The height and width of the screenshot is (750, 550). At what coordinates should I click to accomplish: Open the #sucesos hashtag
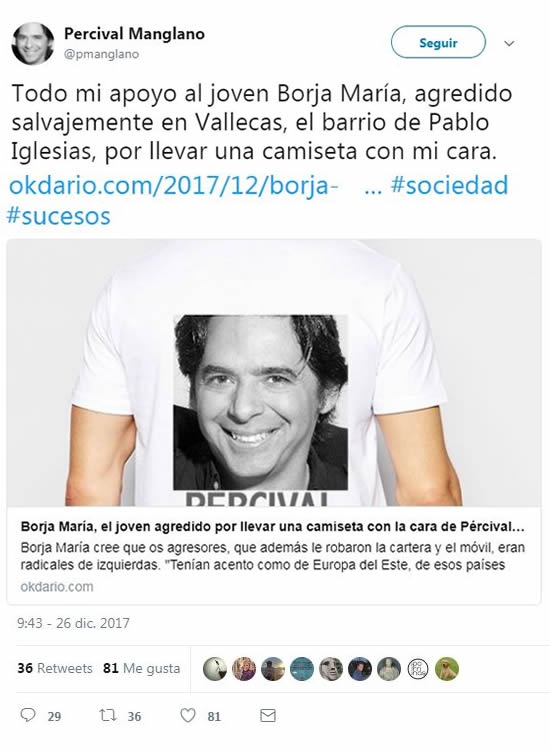pyautogui.click(x=58, y=216)
